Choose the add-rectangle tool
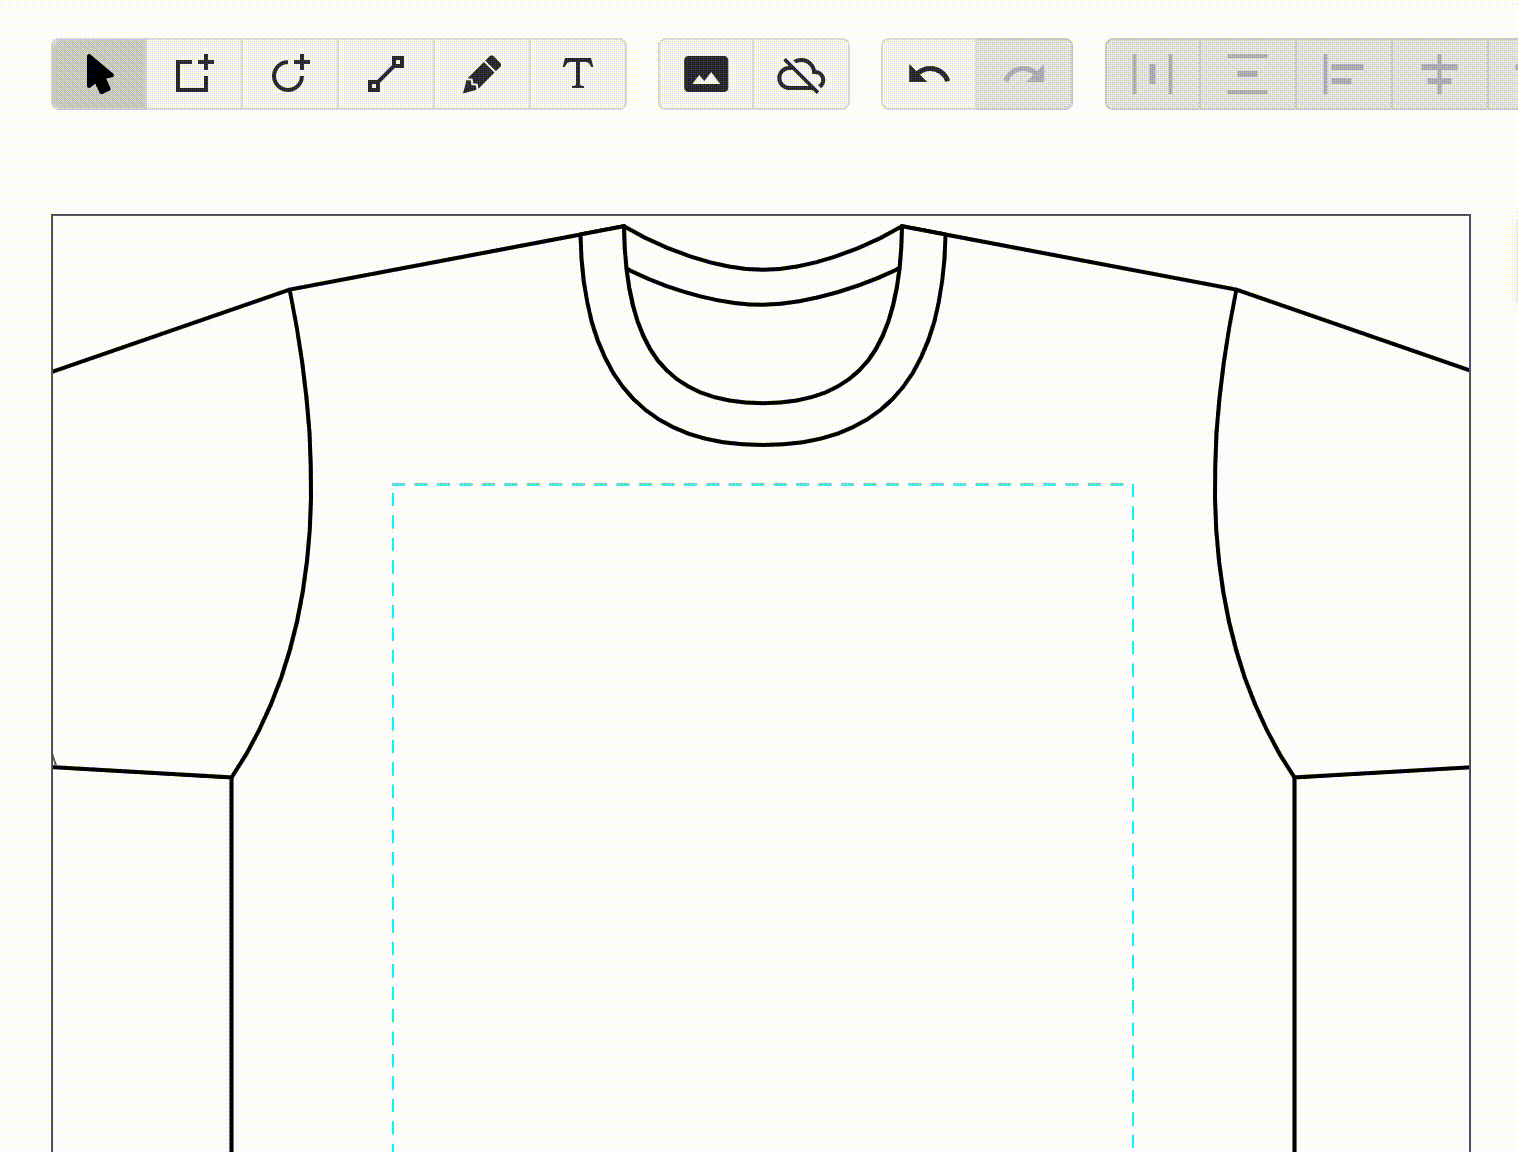 pos(194,74)
